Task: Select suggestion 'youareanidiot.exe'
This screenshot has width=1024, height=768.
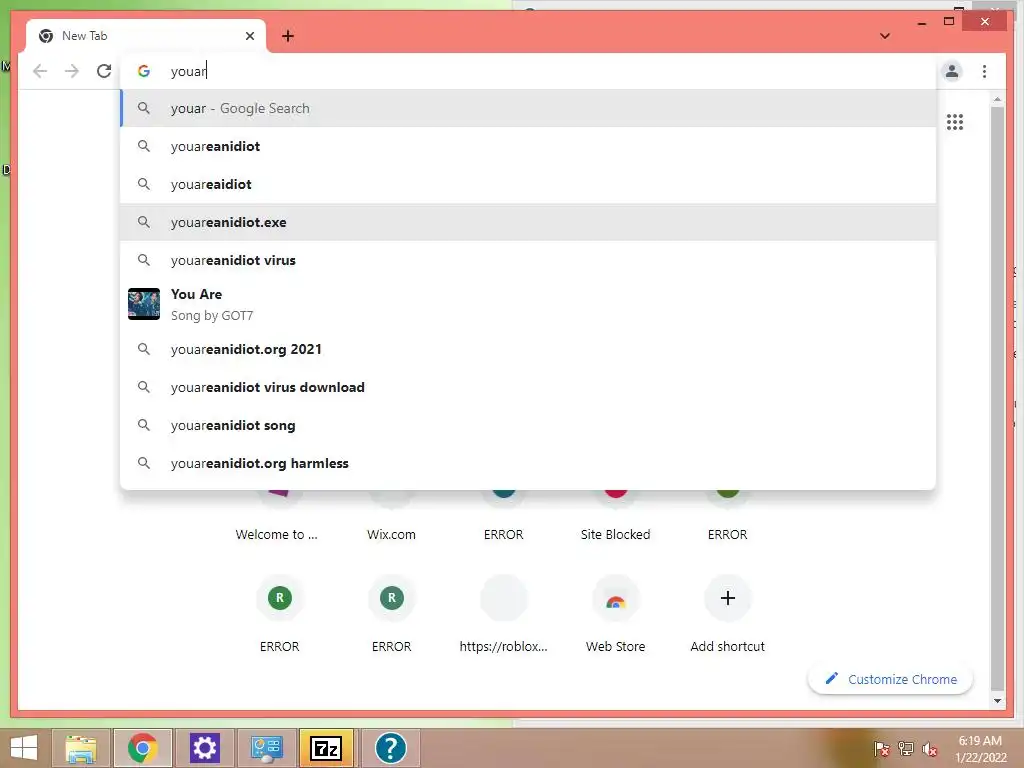Action: tap(528, 222)
